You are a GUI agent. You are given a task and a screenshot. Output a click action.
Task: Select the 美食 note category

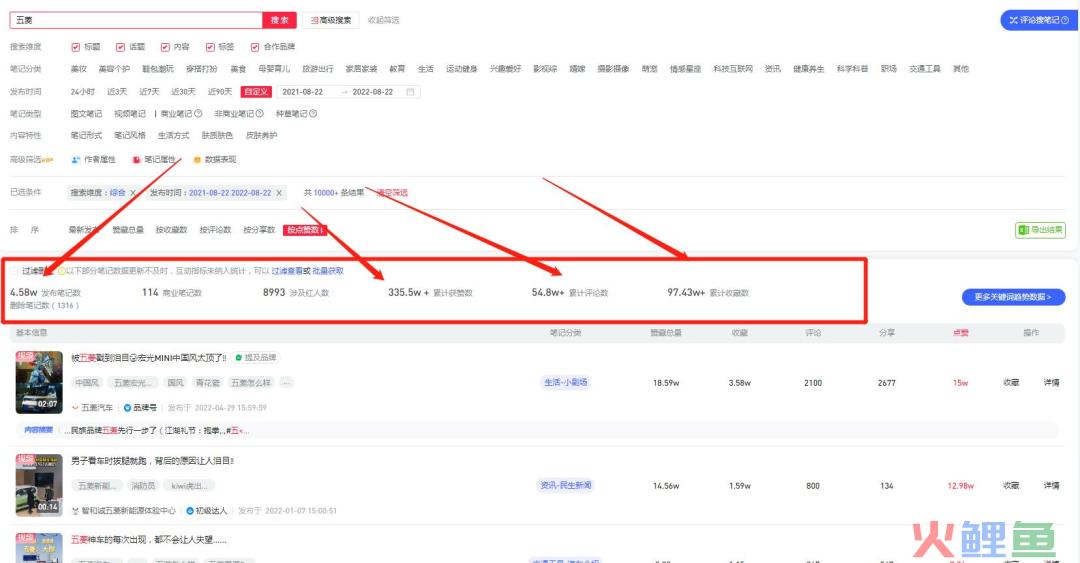coord(238,69)
